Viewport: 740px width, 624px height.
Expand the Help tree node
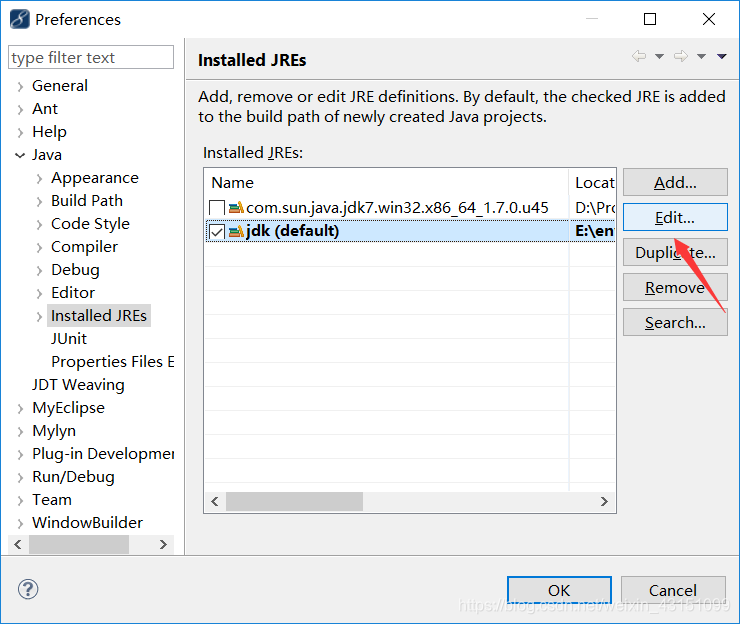20,133
